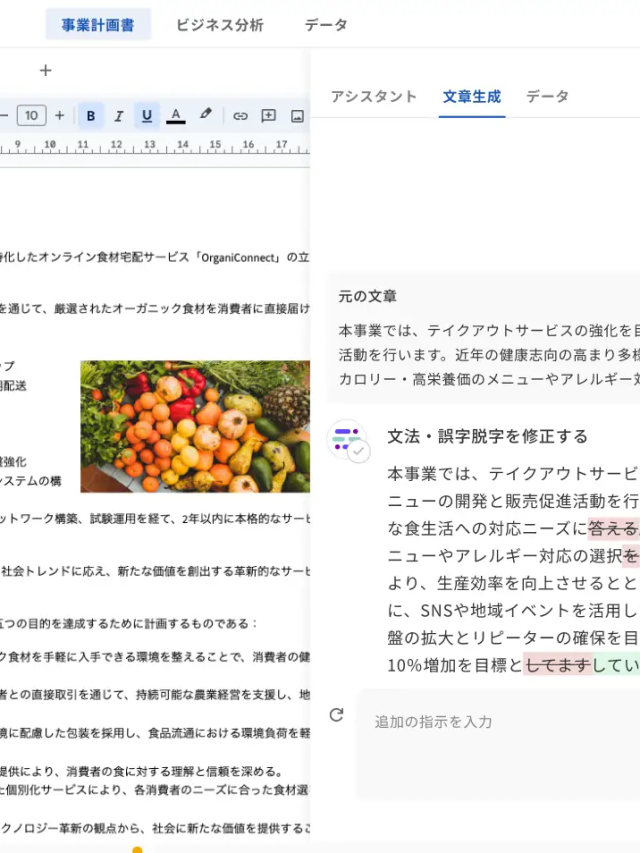The image size is (640, 853).
Task: Click the plus icon to add tab
Action: point(45,71)
